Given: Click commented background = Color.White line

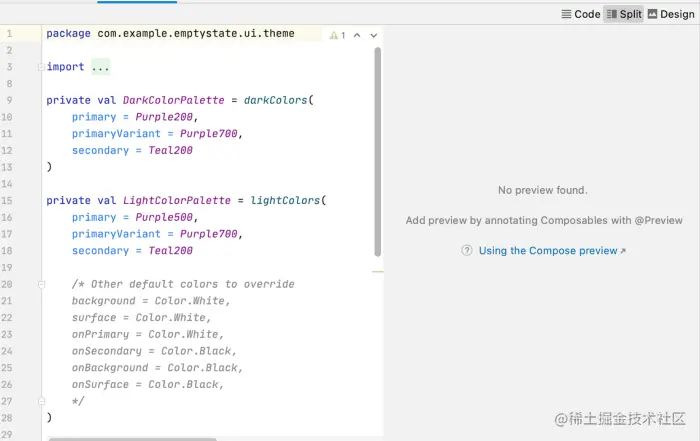Looking at the screenshot, I should [151, 301].
